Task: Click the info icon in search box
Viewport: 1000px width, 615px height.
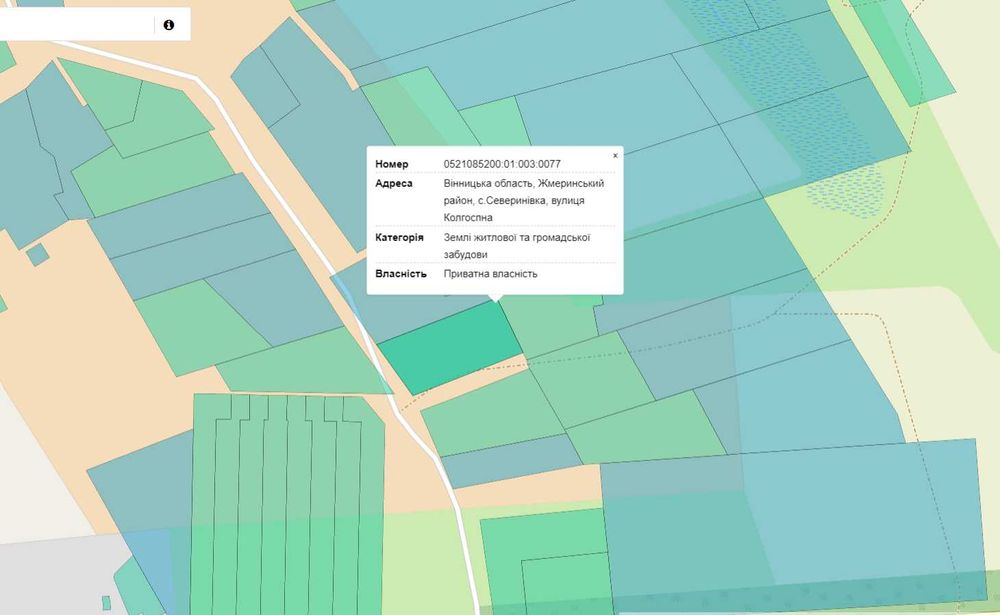Action: tap(168, 25)
